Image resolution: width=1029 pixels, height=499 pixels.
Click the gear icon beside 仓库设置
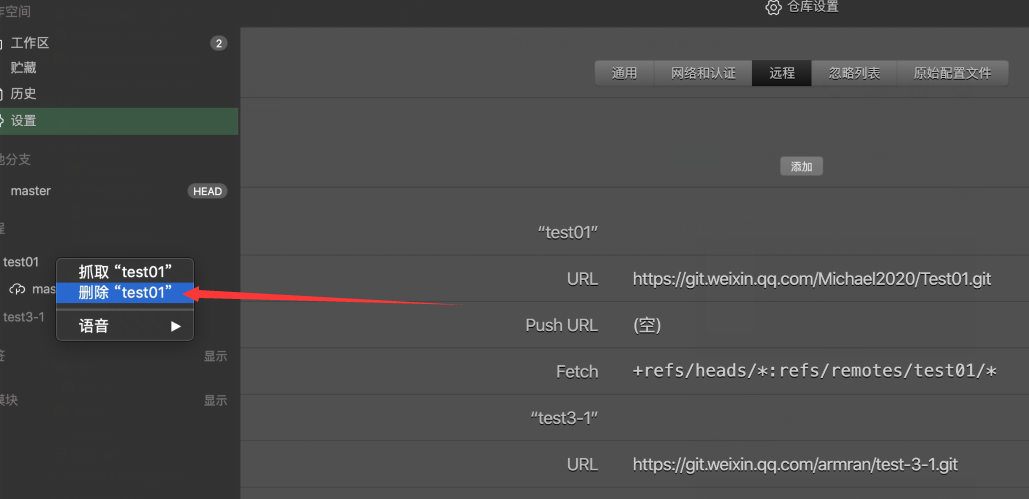[x=773, y=7]
